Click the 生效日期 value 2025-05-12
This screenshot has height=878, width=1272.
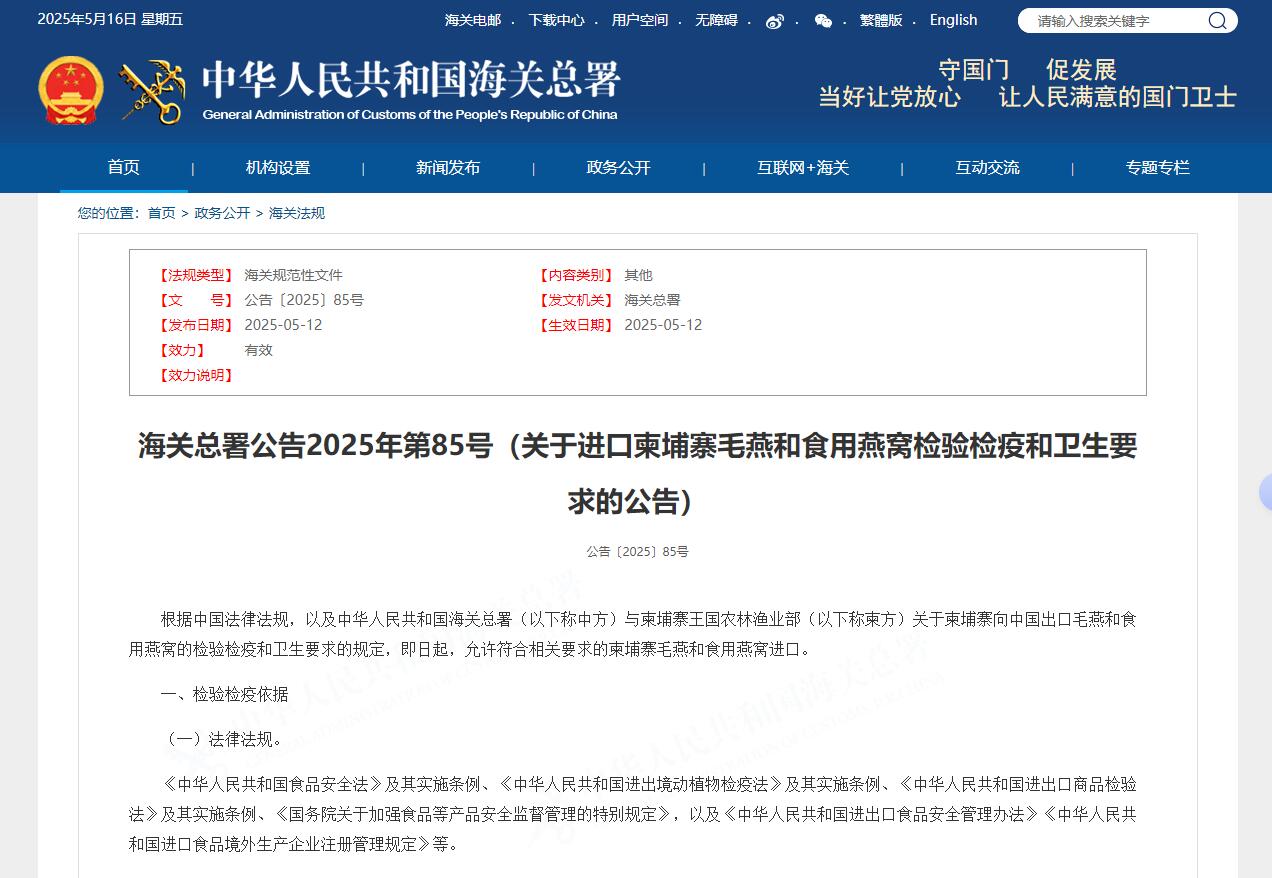(663, 325)
